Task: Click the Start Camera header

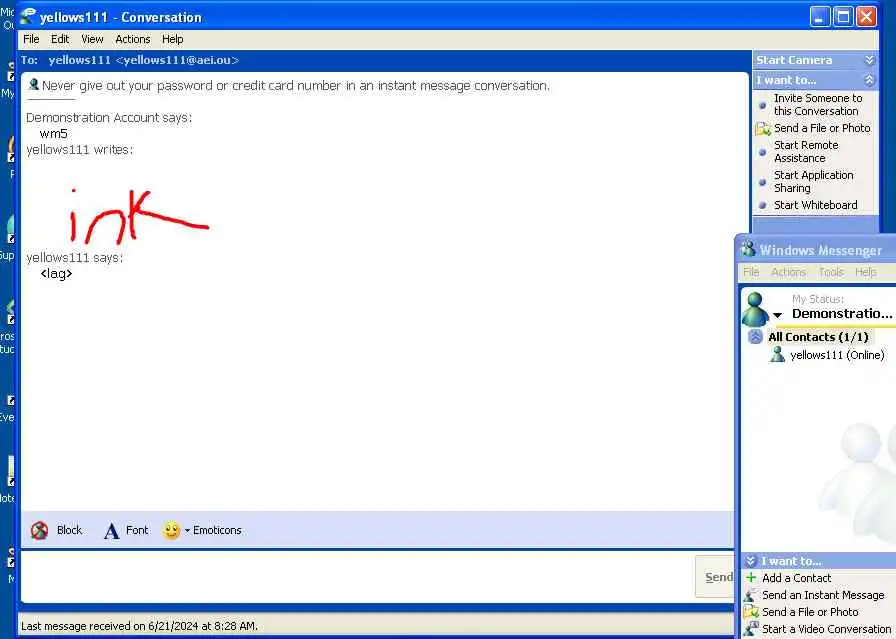Action: click(794, 60)
